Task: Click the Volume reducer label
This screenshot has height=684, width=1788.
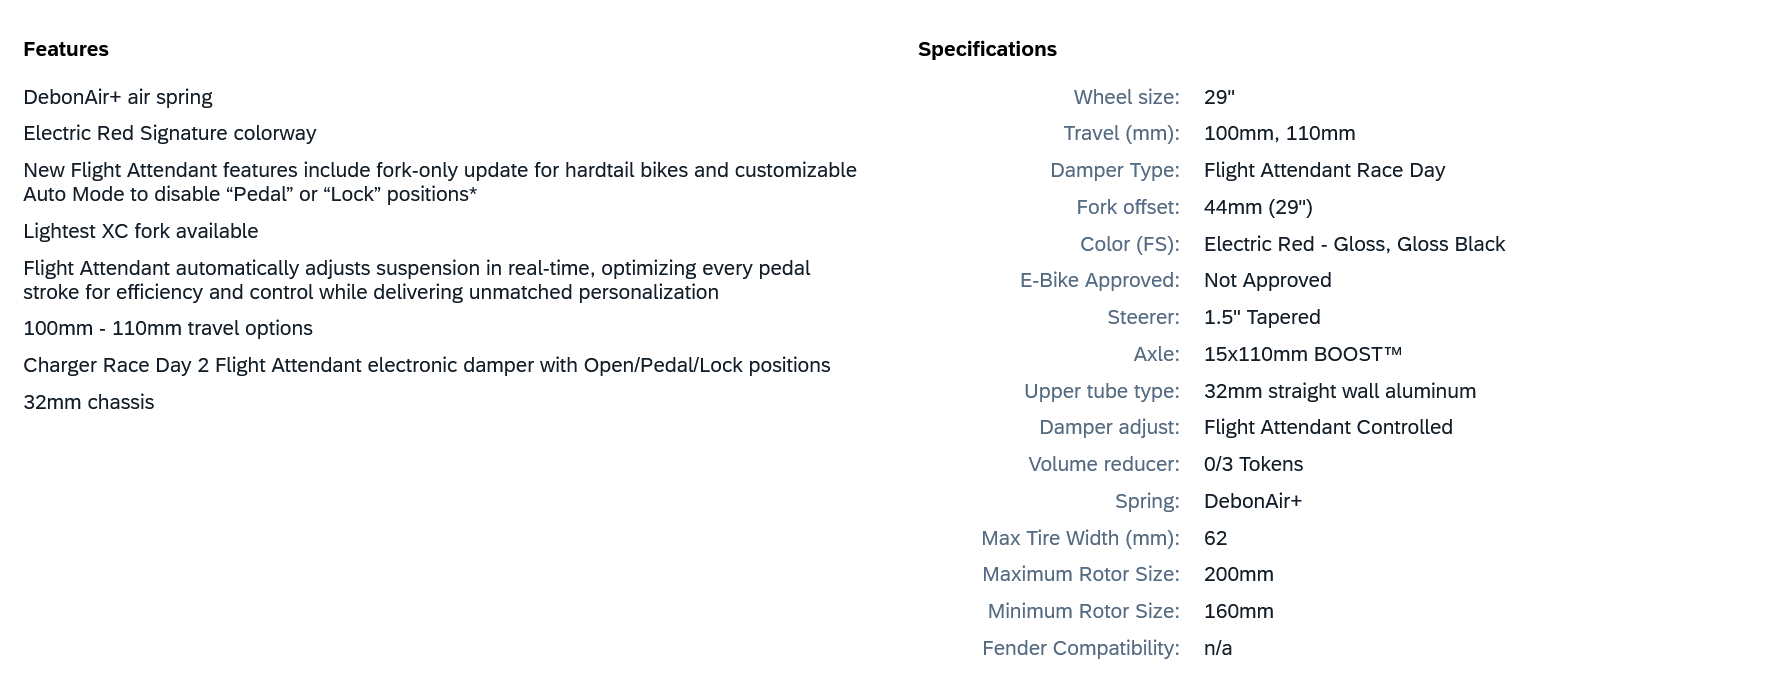Action: [x=1103, y=464]
